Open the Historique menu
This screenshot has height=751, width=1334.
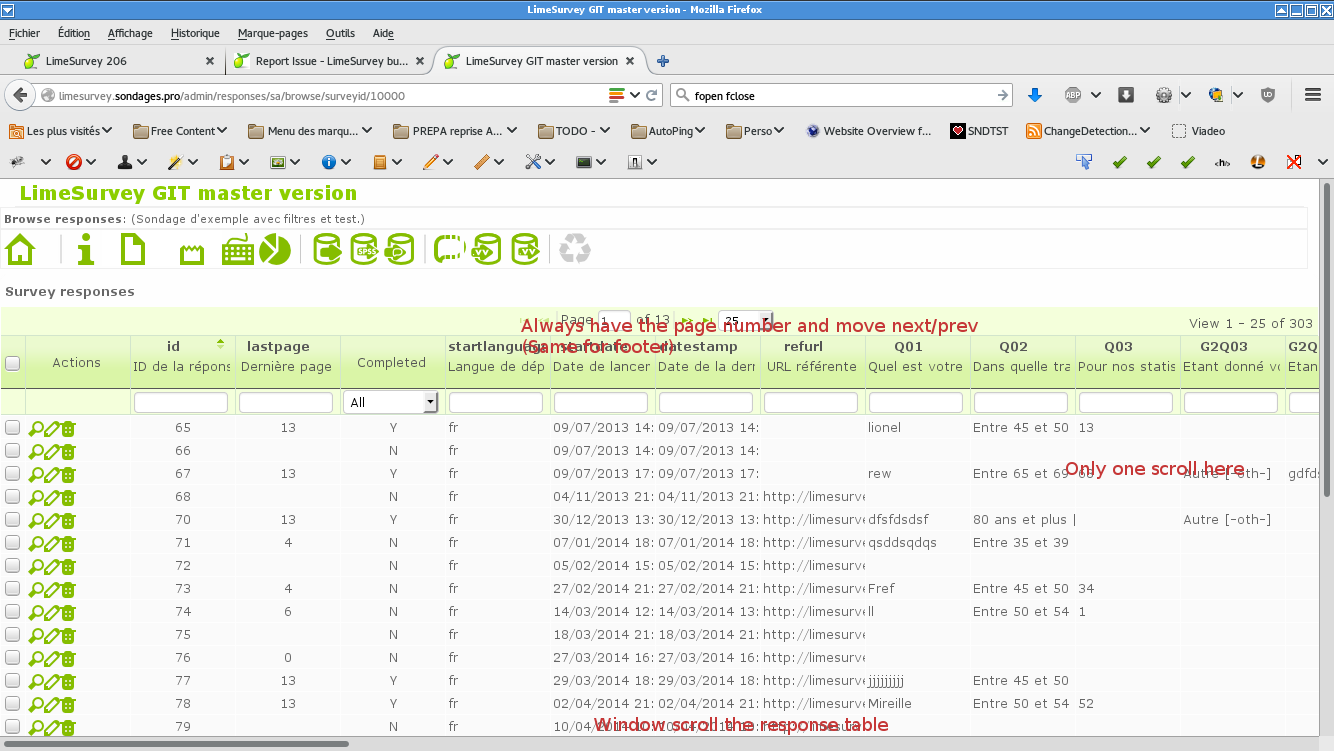194,33
